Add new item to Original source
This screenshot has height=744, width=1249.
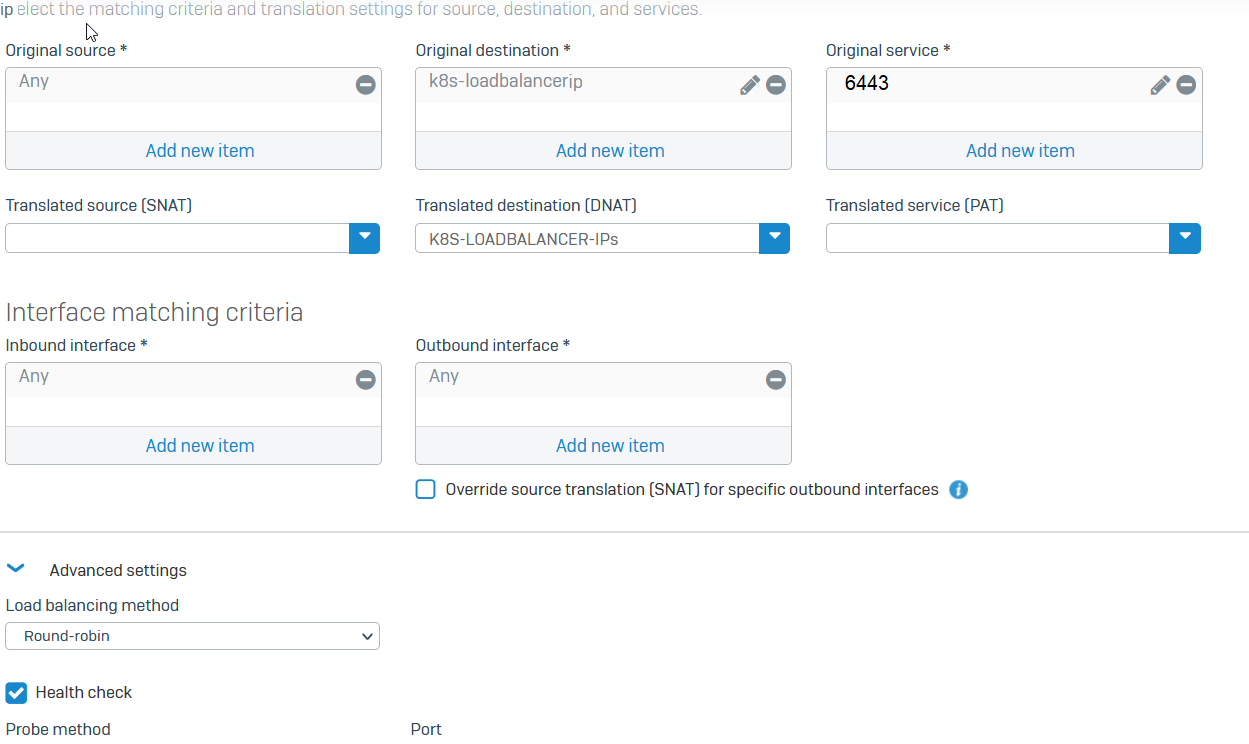pos(200,151)
